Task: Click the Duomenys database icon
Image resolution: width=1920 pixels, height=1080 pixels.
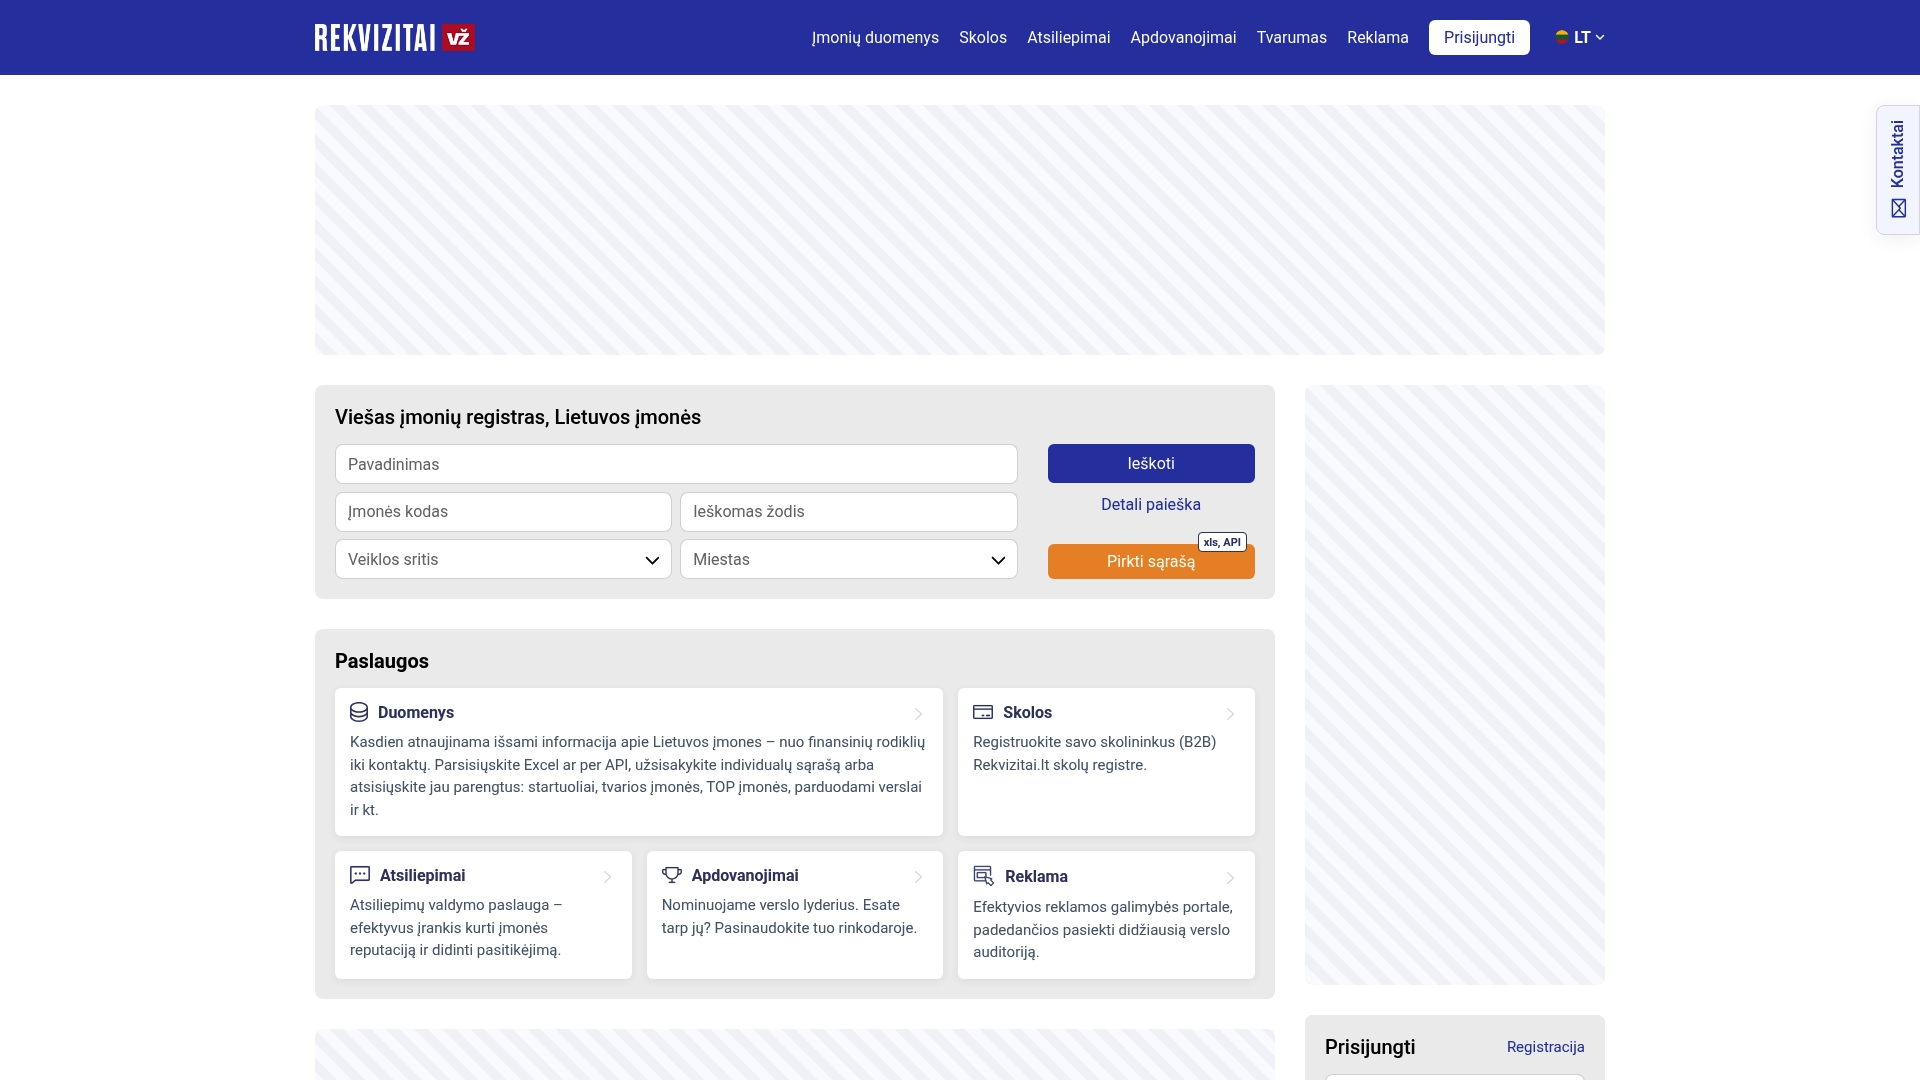Action: [359, 712]
